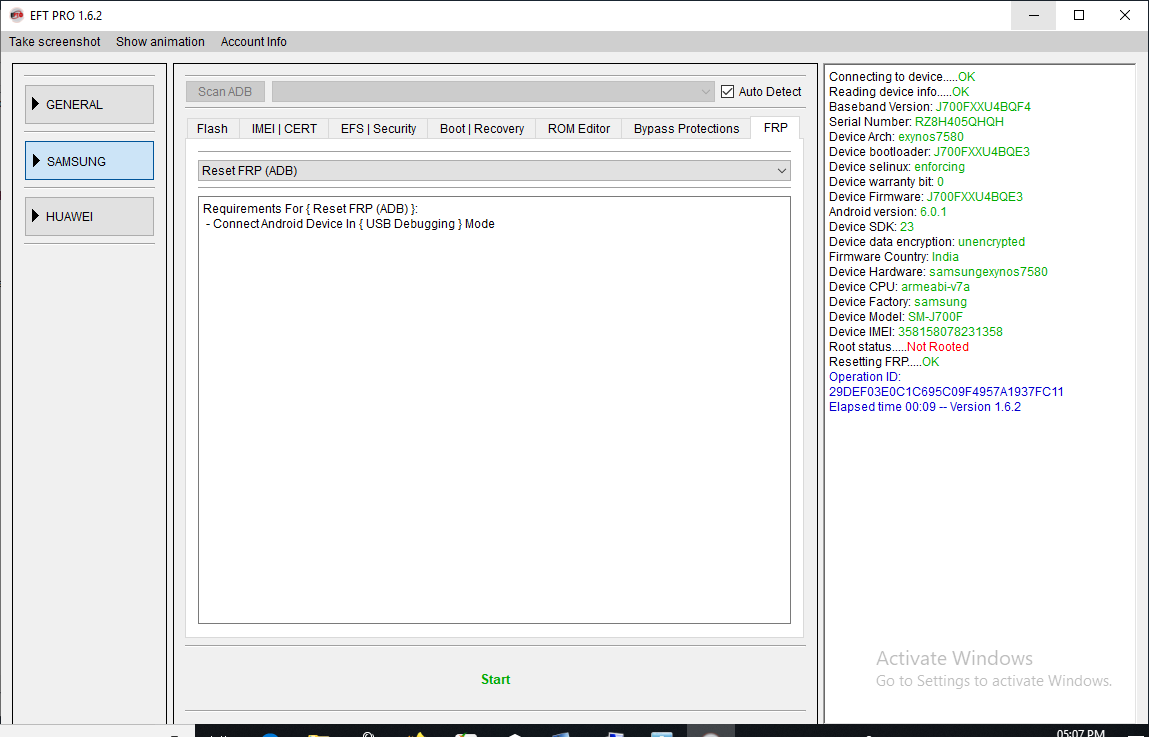Expand the GENERAL section
Screen dimensions: 1149x737
89,105
